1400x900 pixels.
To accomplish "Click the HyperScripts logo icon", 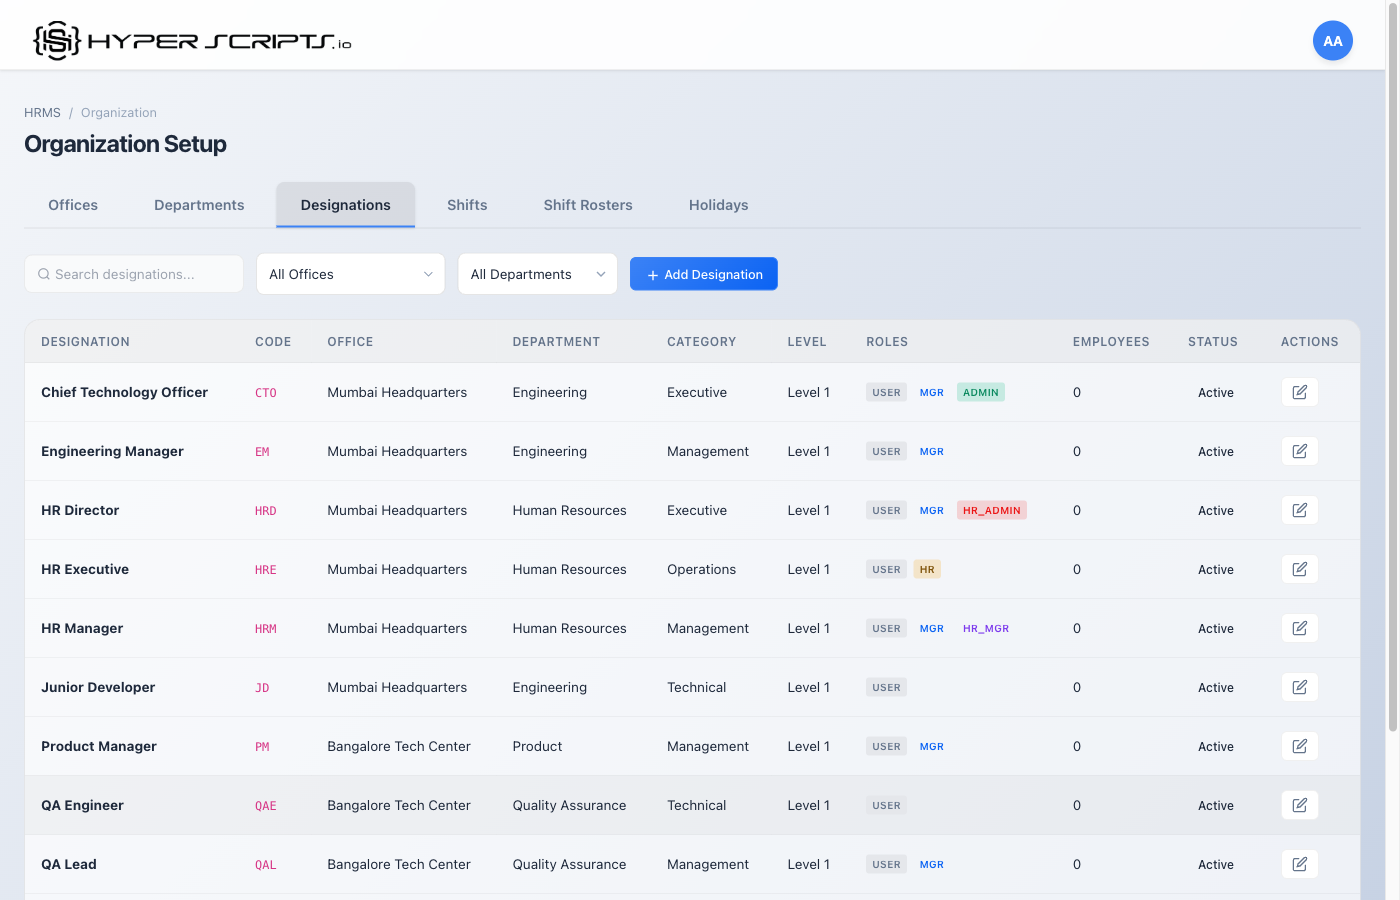I will pyautogui.click(x=57, y=41).
